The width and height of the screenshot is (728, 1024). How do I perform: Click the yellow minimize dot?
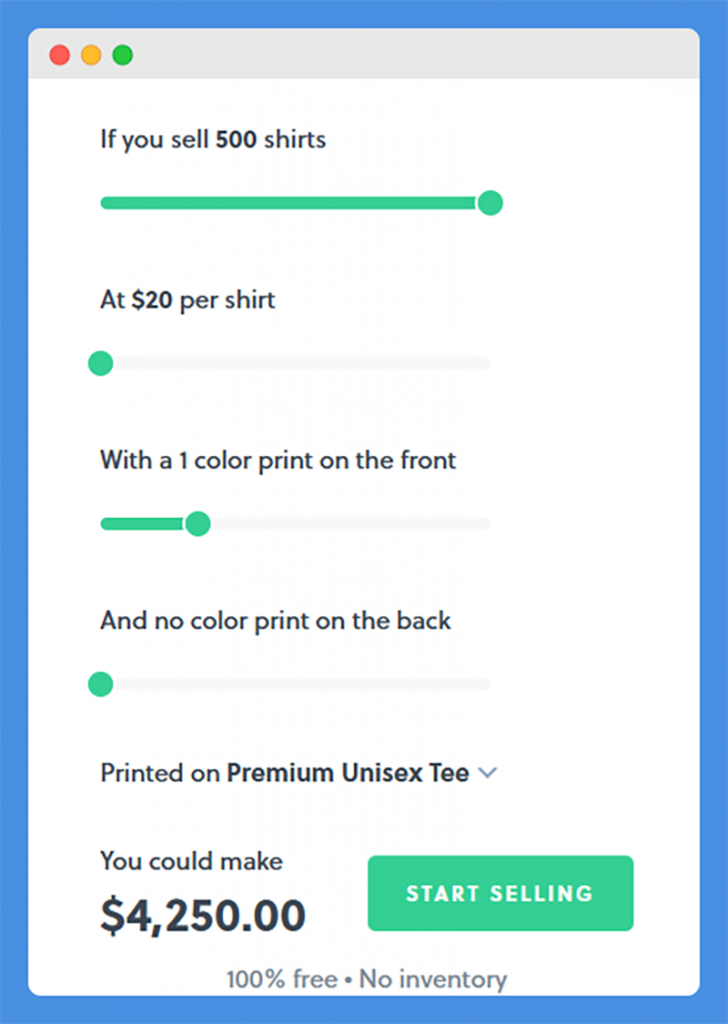(91, 55)
